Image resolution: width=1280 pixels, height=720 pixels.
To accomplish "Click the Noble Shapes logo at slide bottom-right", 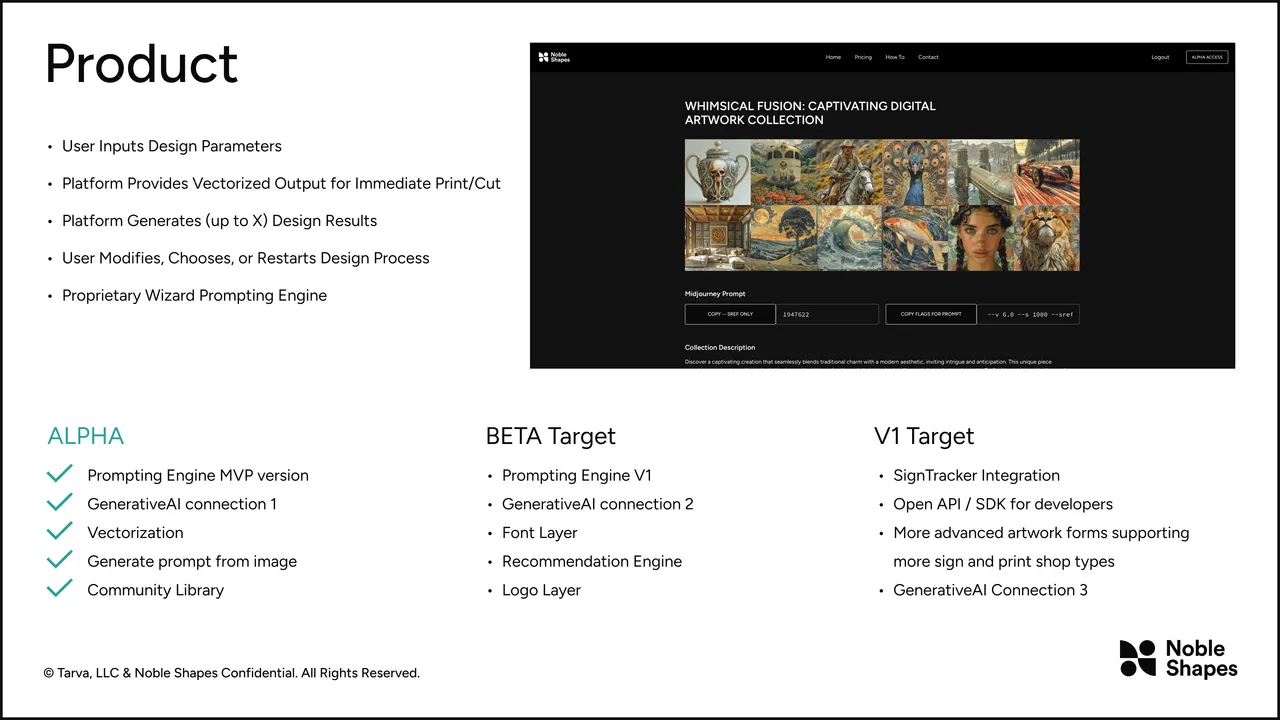I will (1178, 659).
